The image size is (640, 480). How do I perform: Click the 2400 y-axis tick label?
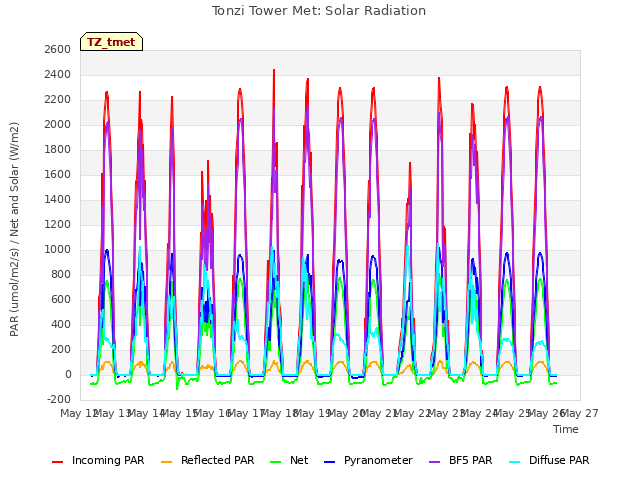(58, 74)
